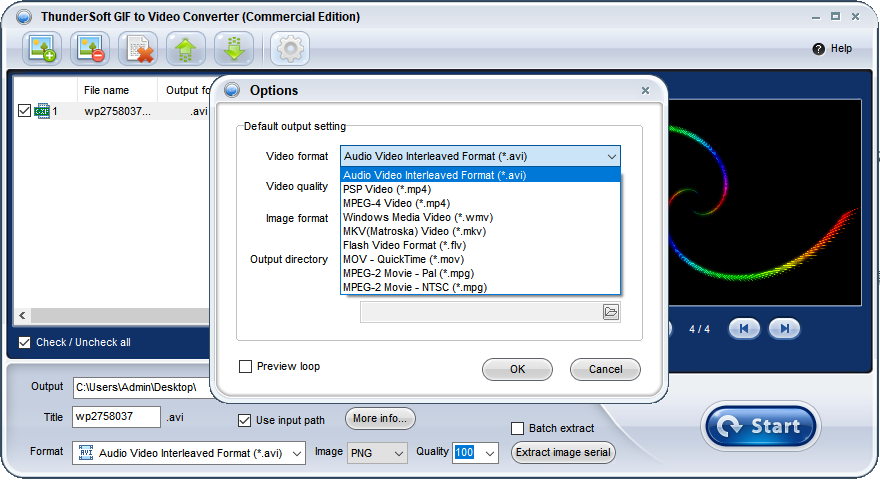Click the output directory text field
This screenshot has height=480, width=880.
click(482, 312)
